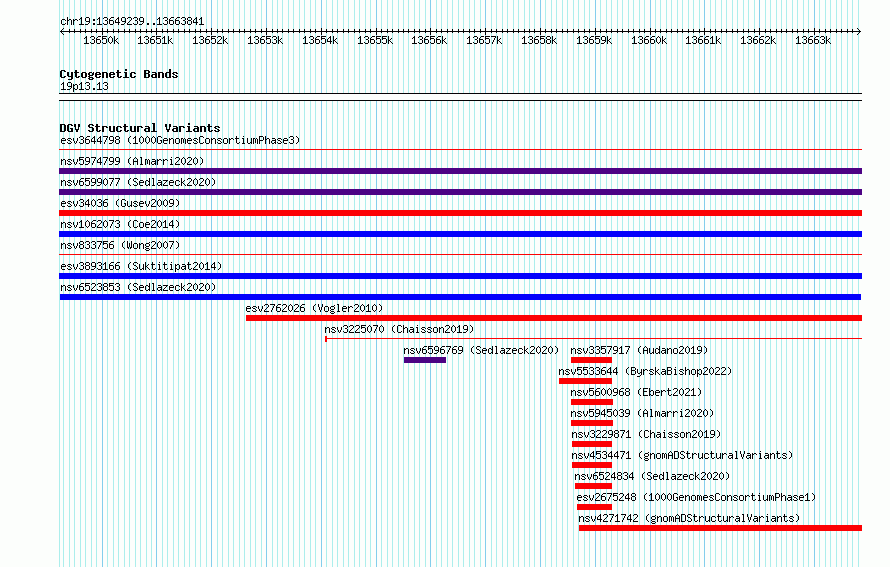Click the 13663k ruler position
This screenshot has width=890, height=567.
click(x=813, y=40)
